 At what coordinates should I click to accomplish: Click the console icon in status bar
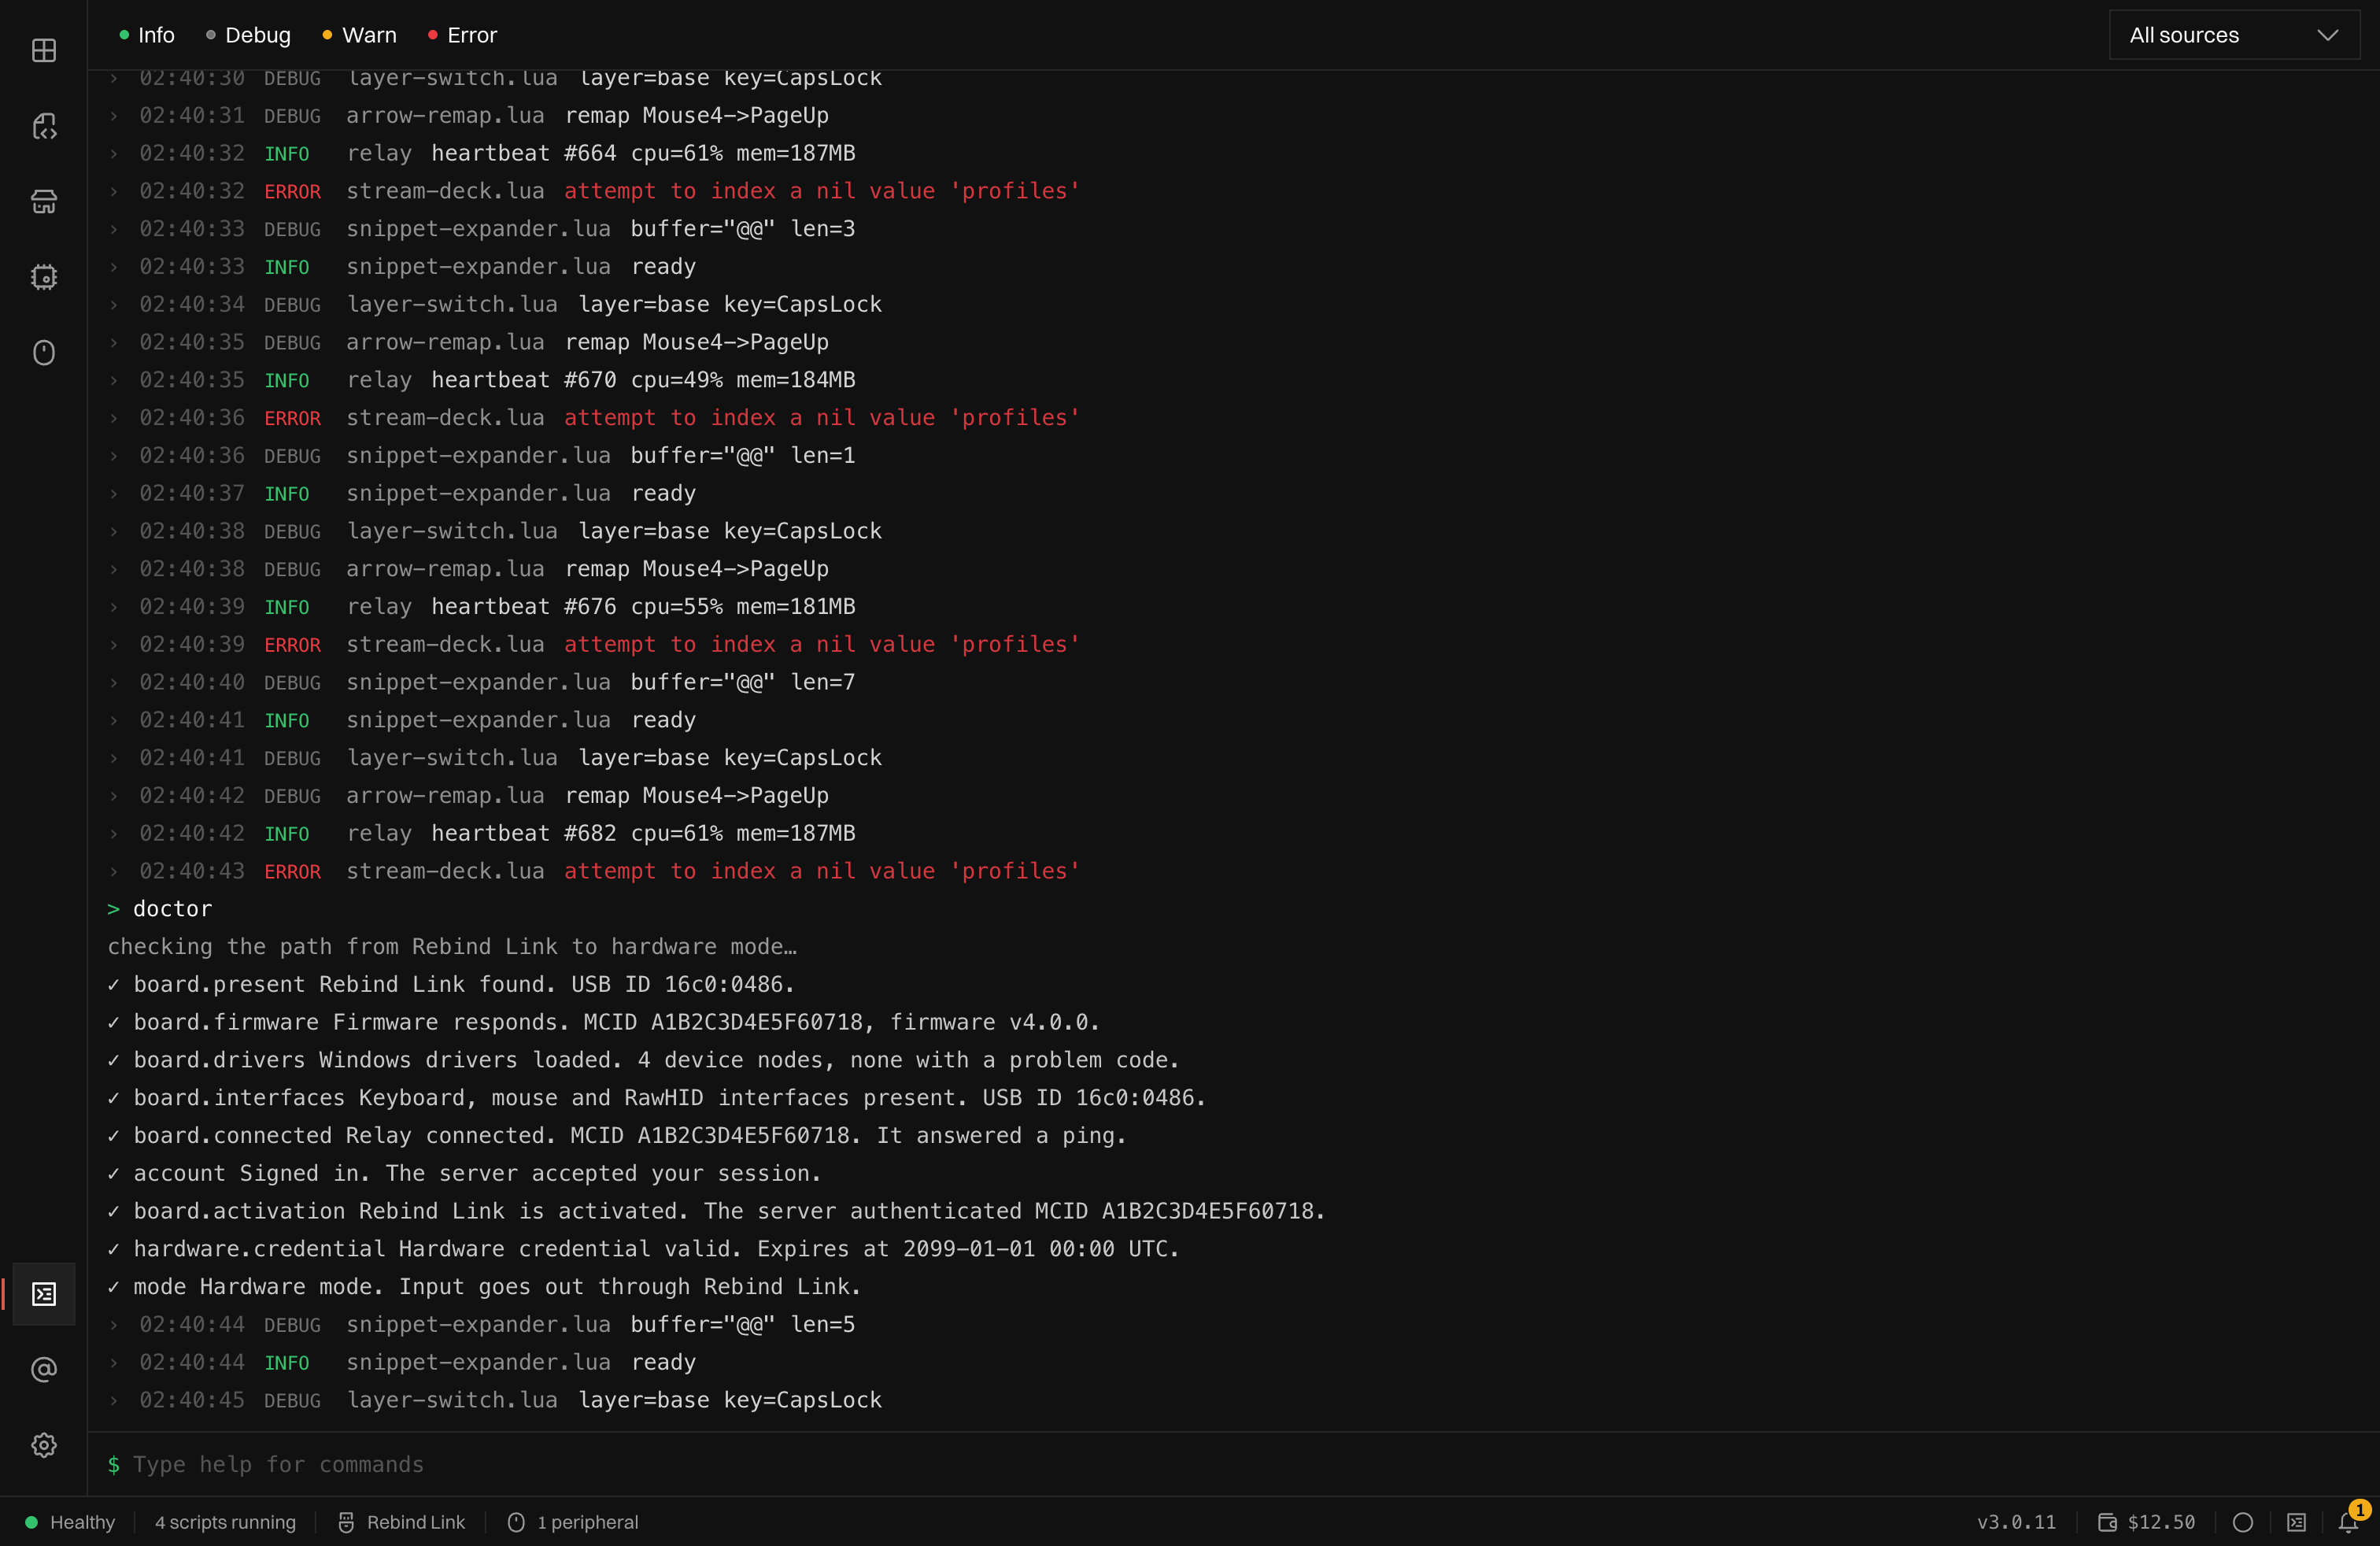[x=2297, y=1522]
